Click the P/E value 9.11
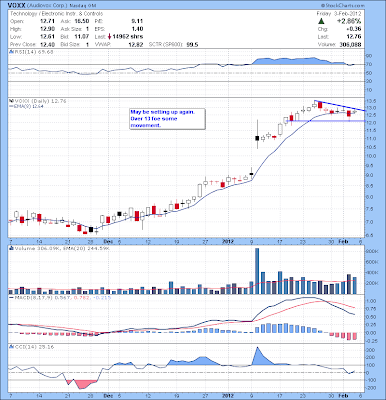The width and height of the screenshot is (386, 400). [137, 21]
